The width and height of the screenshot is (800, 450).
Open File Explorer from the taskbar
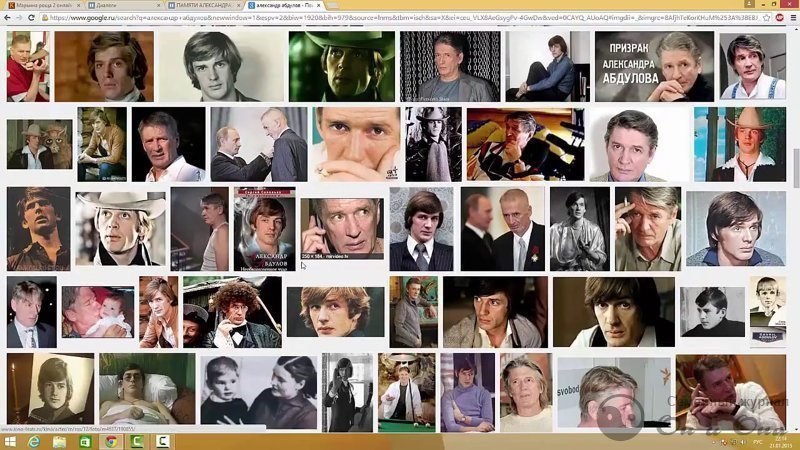point(59,441)
